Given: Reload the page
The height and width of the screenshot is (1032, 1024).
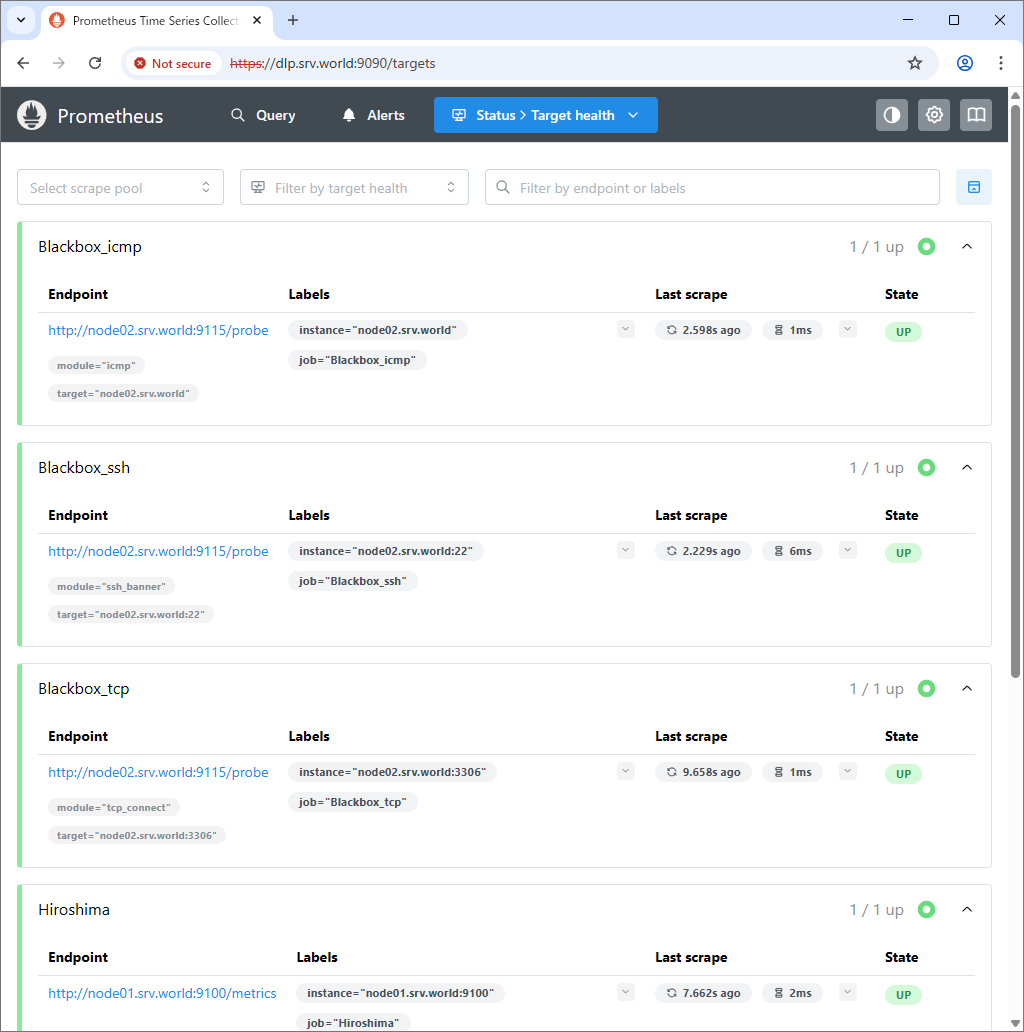Looking at the screenshot, I should pos(95,63).
